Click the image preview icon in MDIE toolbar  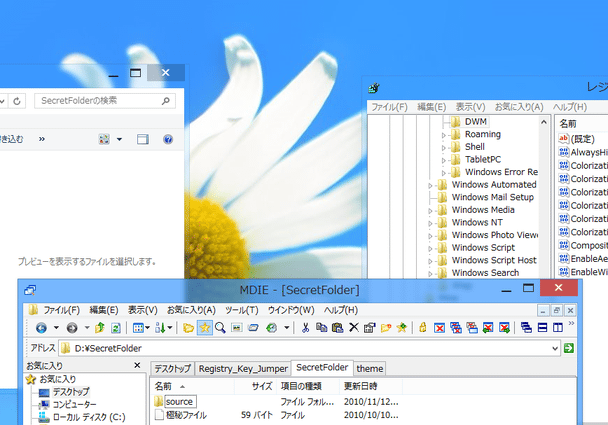pyautogui.click(x=237, y=328)
